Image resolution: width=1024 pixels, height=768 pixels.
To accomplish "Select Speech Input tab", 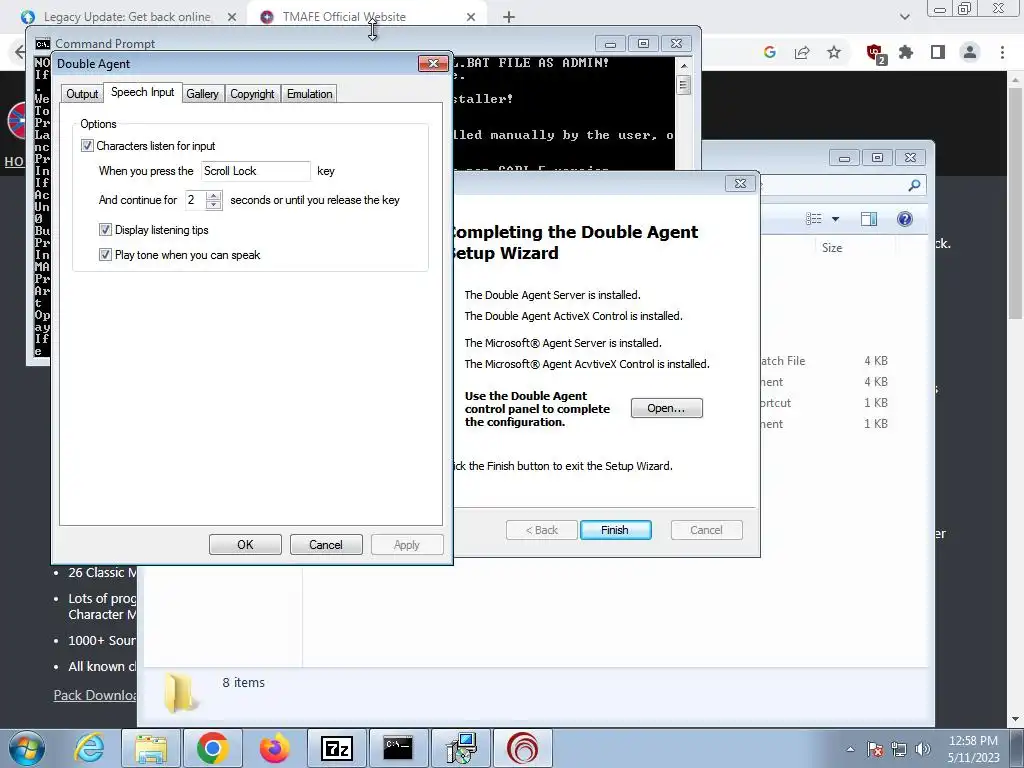I will pyautogui.click(x=142, y=92).
